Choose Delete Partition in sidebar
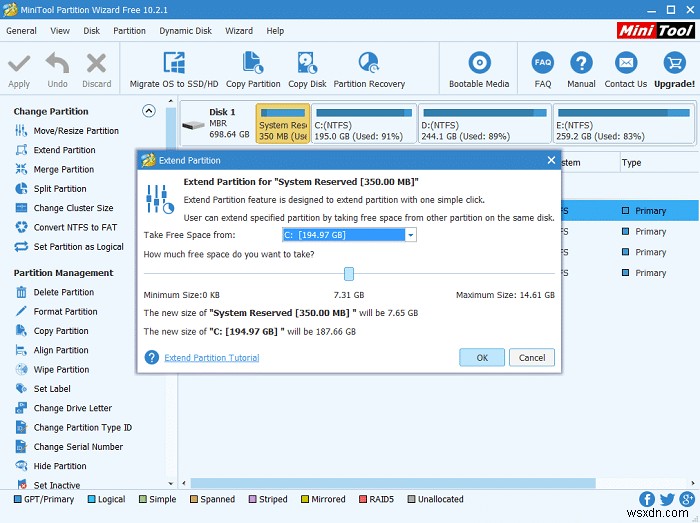Image resolution: width=700 pixels, height=523 pixels. (54, 292)
